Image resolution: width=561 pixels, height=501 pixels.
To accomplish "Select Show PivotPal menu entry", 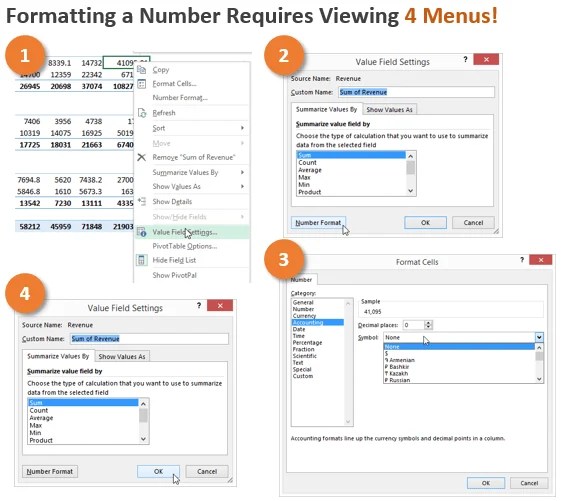I will [174, 275].
